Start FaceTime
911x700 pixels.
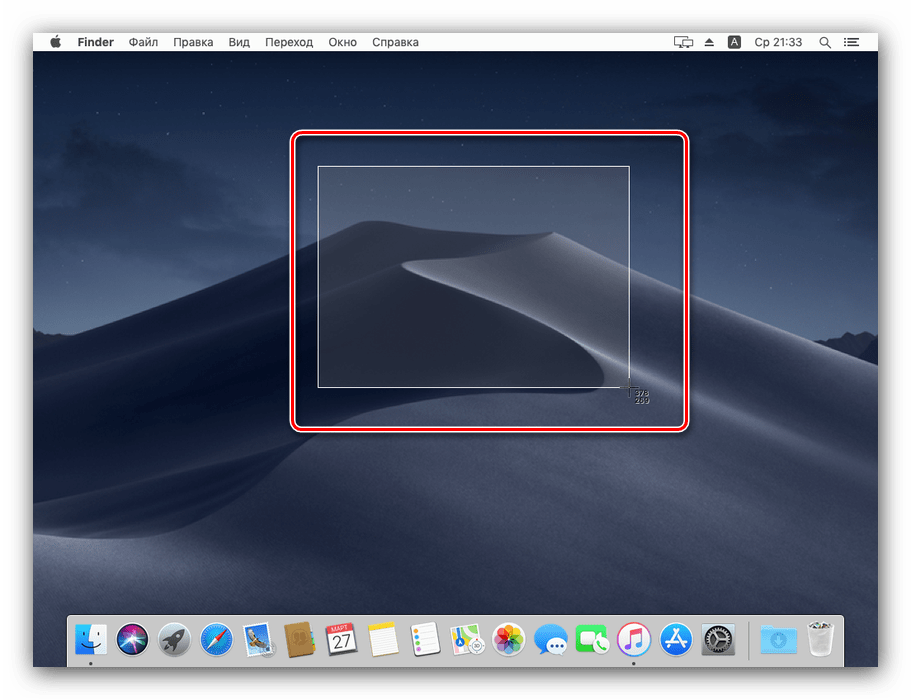point(592,640)
